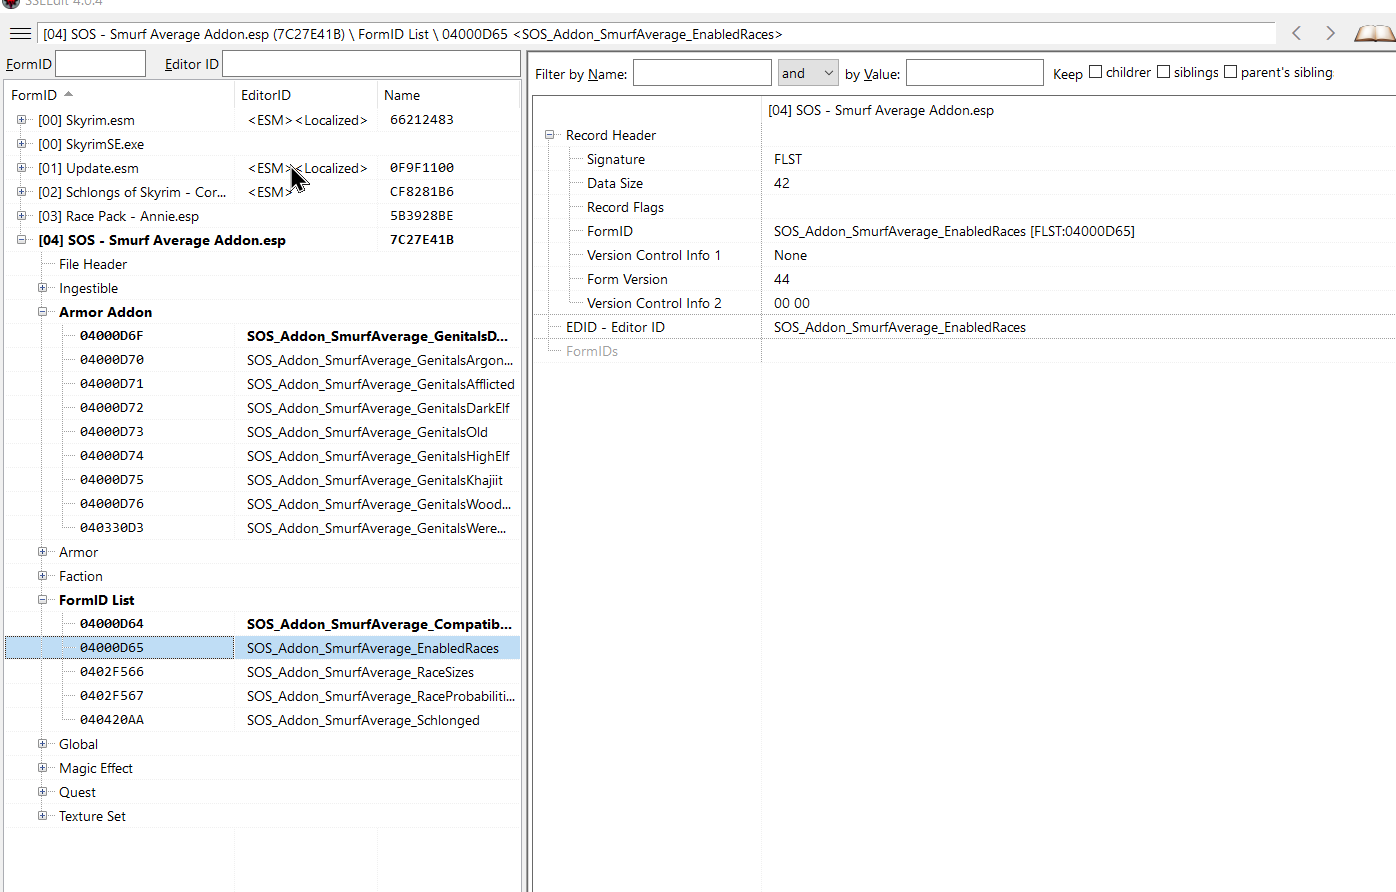This screenshot has height=892, width=1396.
Task: Click the EDID - Editor ID row
Action: click(964, 327)
